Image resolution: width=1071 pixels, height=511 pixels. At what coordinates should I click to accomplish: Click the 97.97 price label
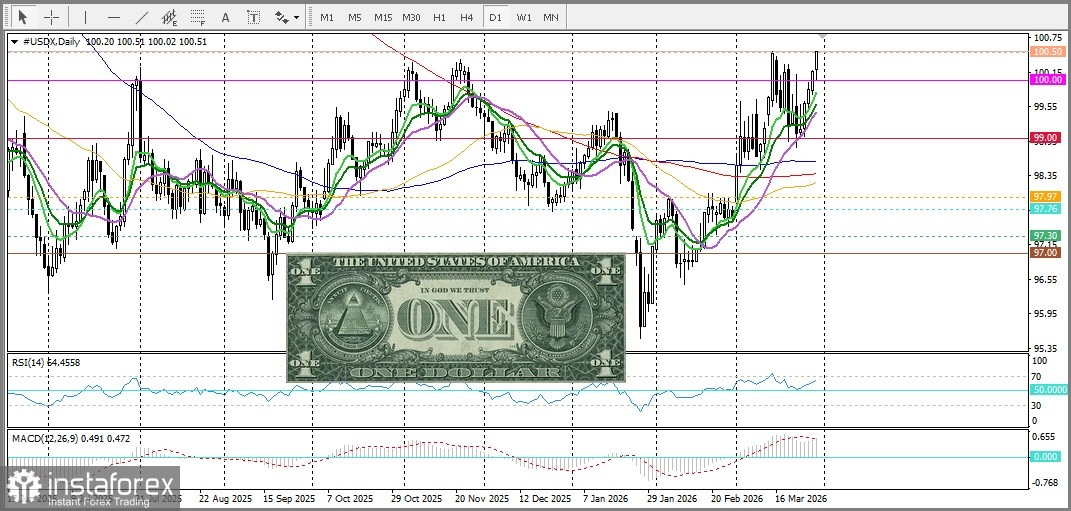[x=1046, y=197]
